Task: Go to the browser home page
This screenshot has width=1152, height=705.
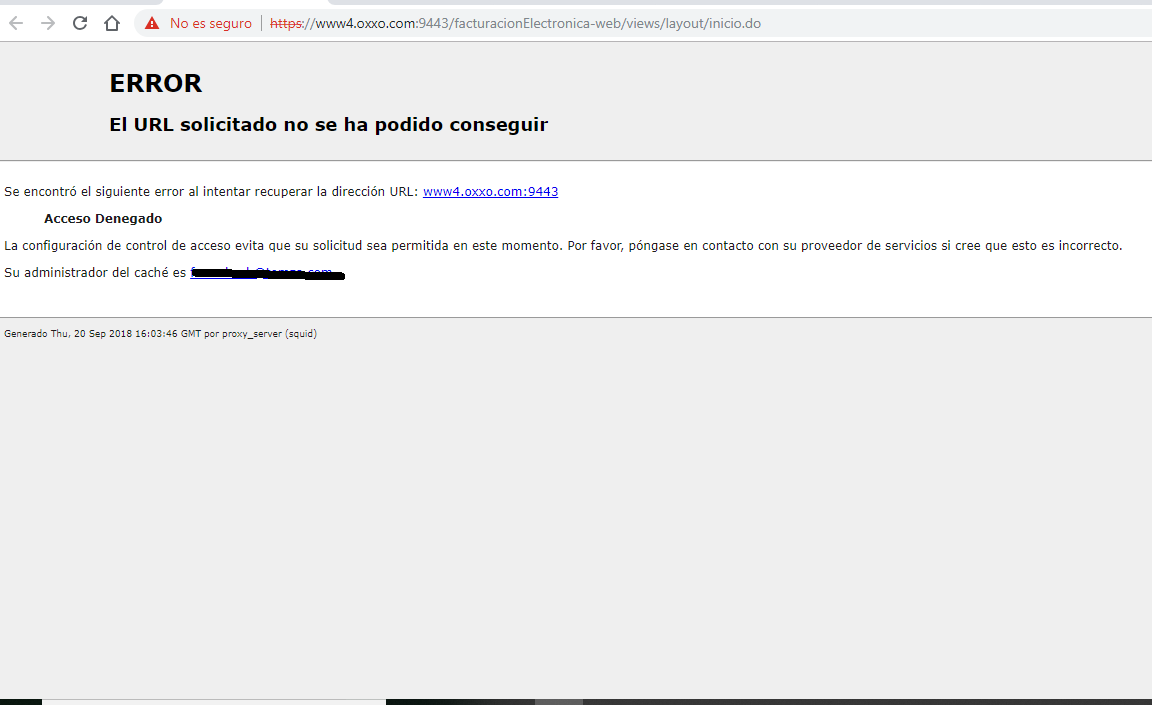Action: tap(112, 23)
